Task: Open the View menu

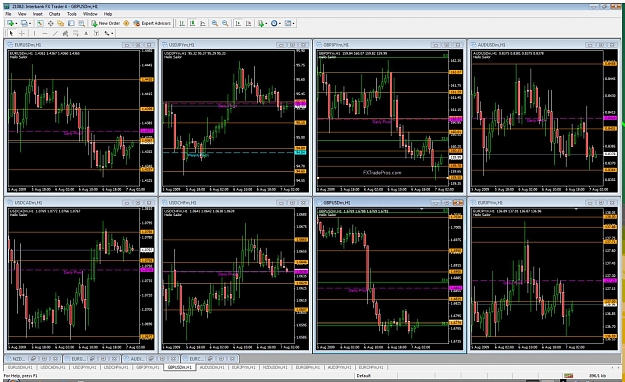Action: click(x=22, y=14)
